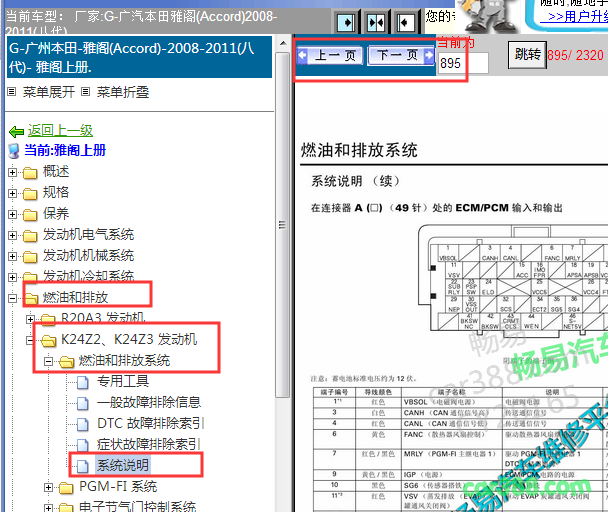Click 菜单展开 to expand all menus

click(48, 92)
